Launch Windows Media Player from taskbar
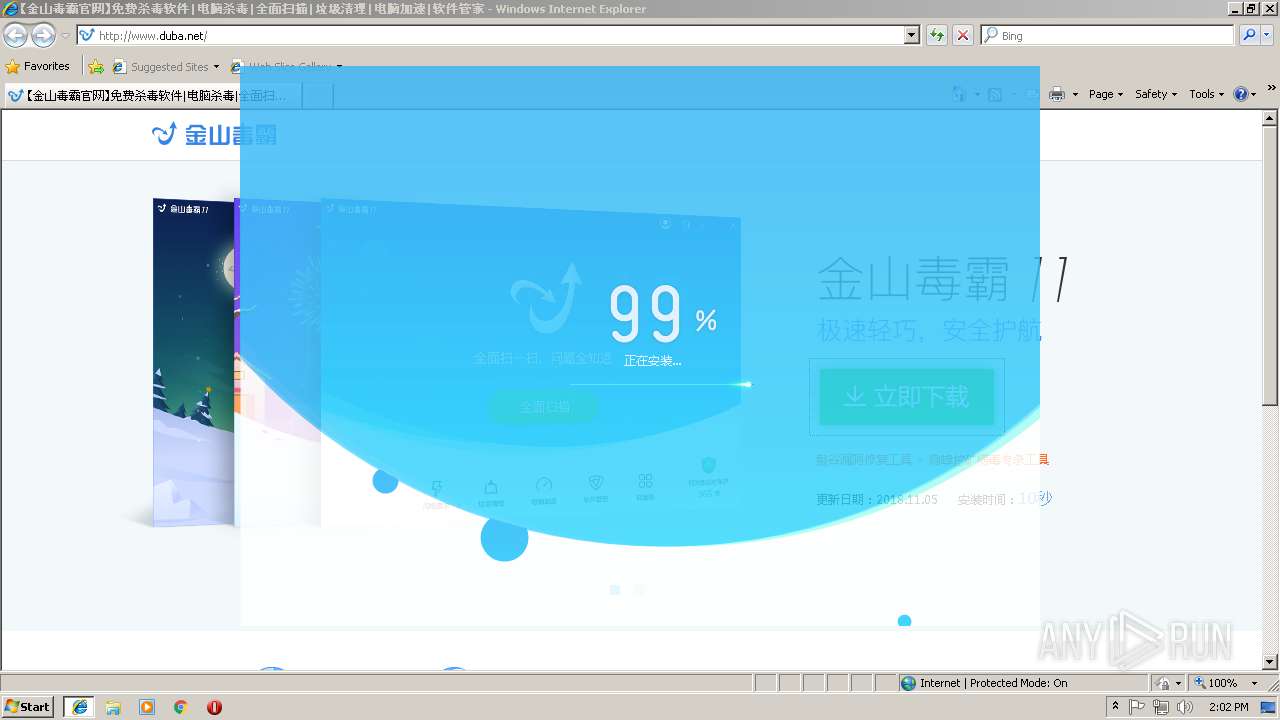1280x720 pixels. [x=147, y=707]
